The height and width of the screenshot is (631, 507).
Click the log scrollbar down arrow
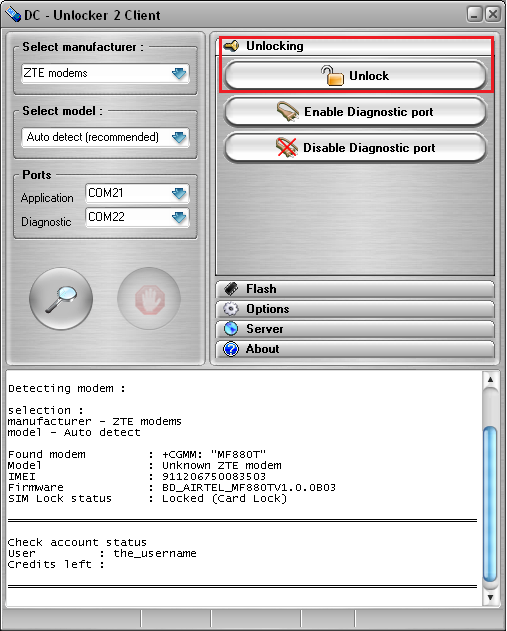click(x=490, y=597)
